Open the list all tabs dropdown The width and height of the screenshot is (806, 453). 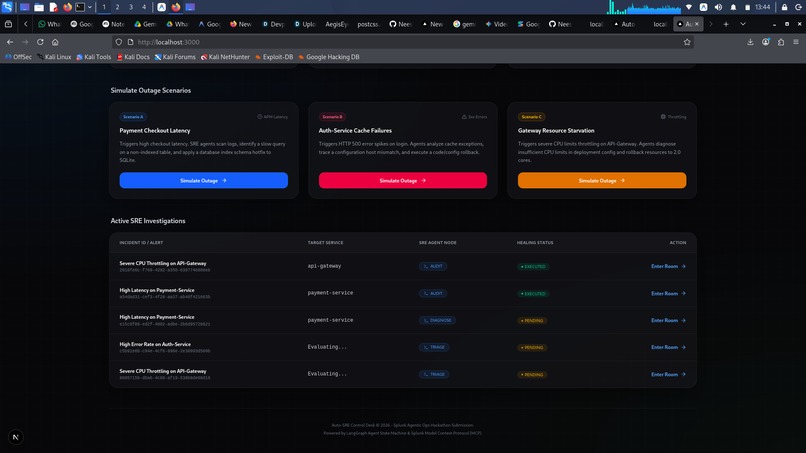[x=743, y=24]
